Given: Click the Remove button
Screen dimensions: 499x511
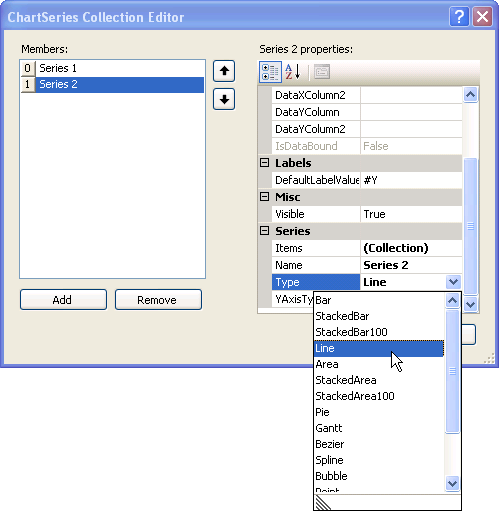Looking at the screenshot, I should [x=158, y=300].
